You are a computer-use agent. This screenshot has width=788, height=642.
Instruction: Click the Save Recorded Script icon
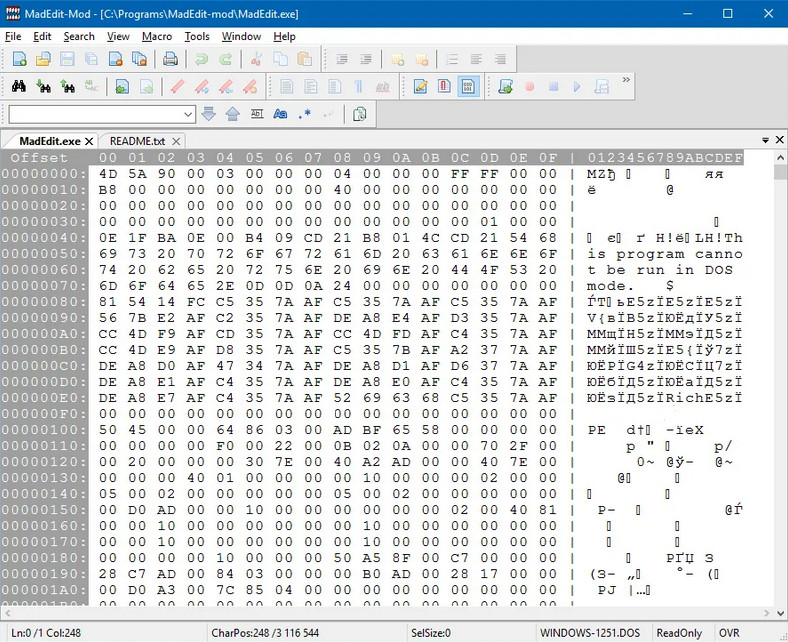[x=602, y=86]
